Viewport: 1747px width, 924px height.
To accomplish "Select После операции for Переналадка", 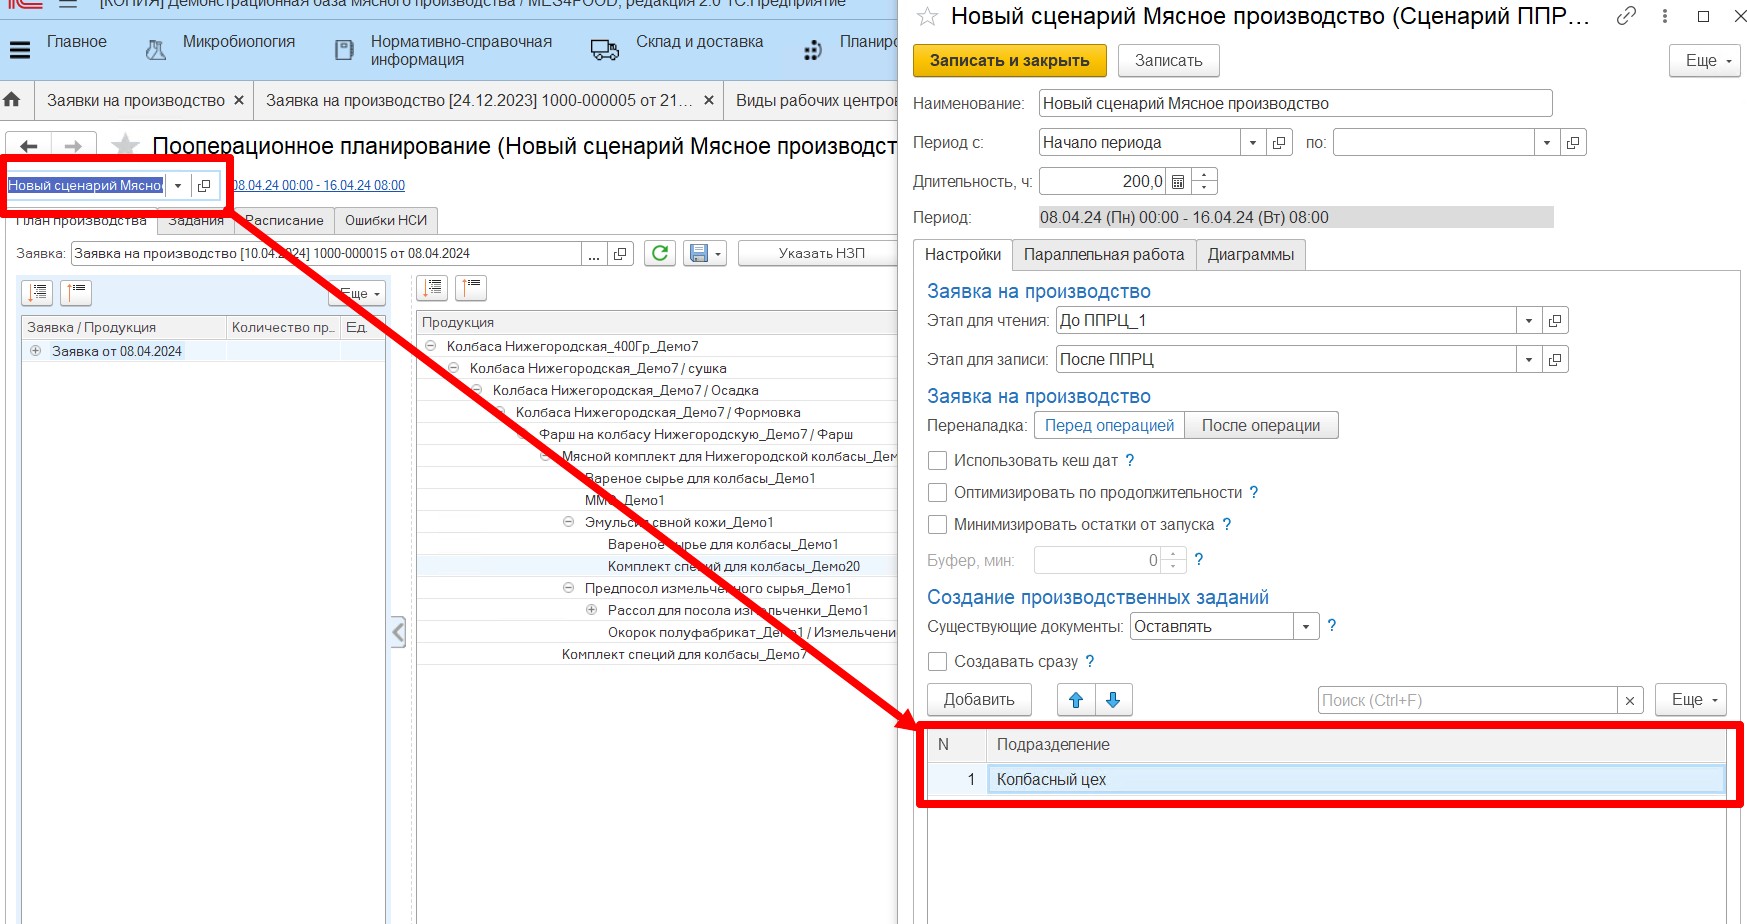I will (x=1260, y=426).
